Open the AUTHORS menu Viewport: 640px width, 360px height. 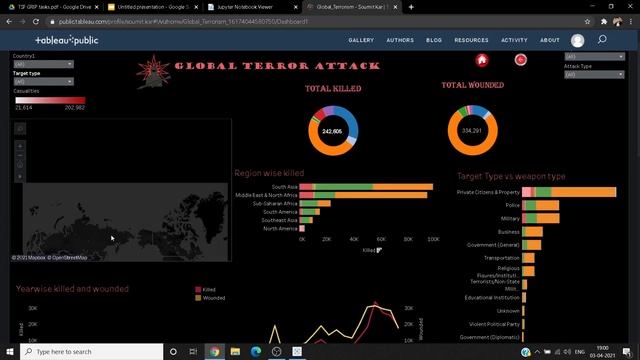(x=400, y=40)
